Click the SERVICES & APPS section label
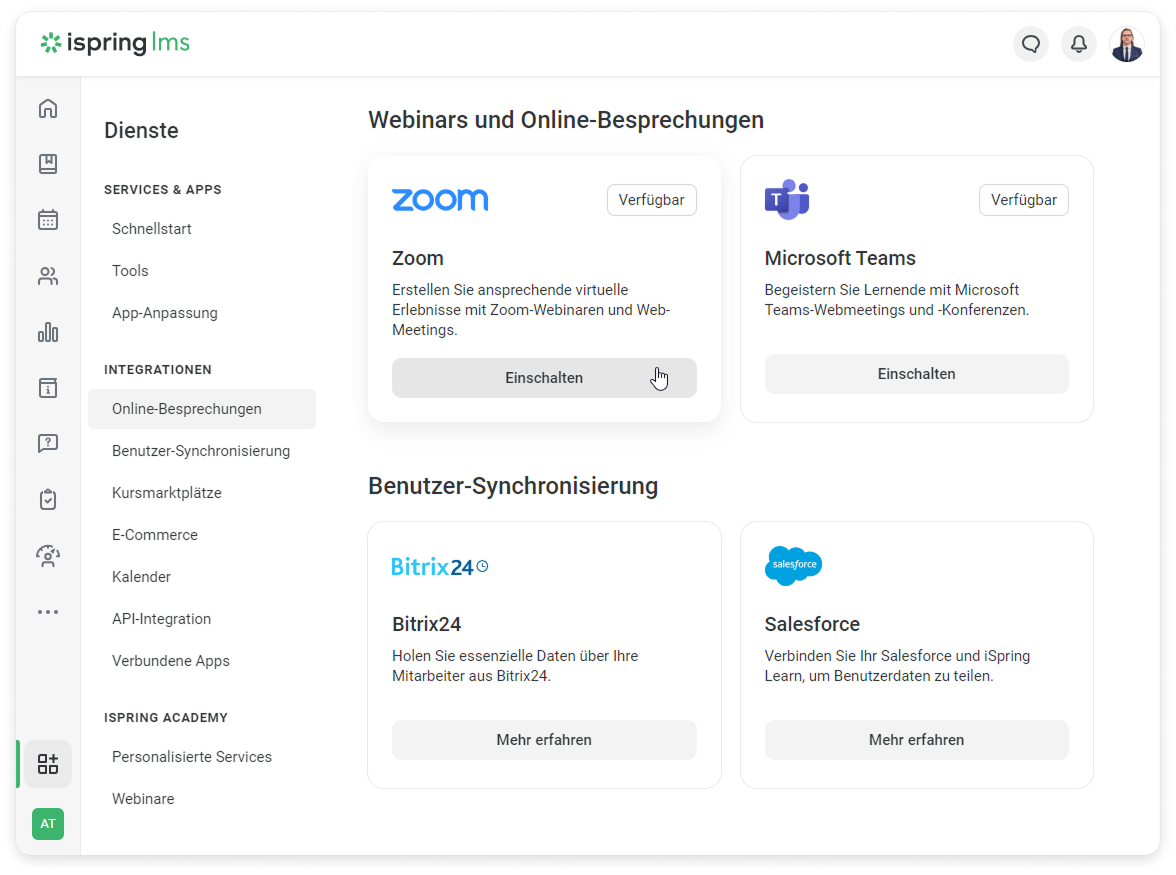This screenshot has width=1176, height=875. tap(163, 190)
